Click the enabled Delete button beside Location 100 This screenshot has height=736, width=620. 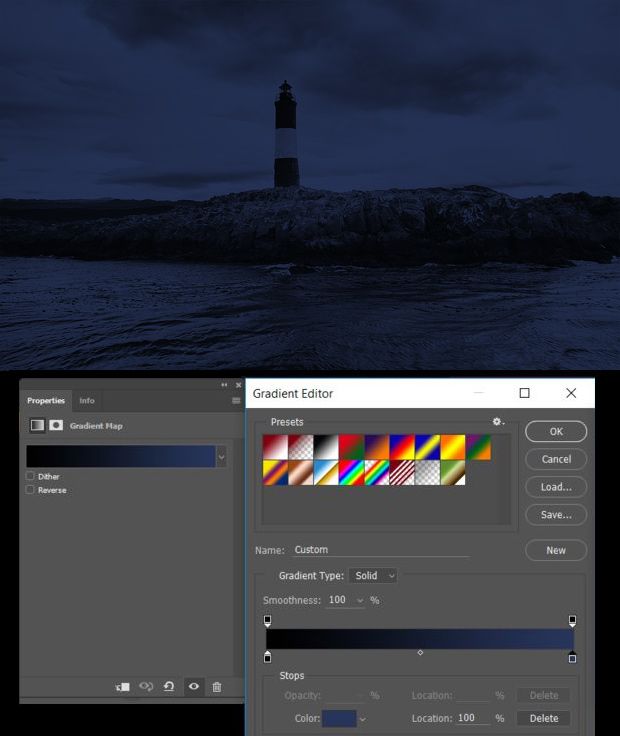click(x=543, y=718)
